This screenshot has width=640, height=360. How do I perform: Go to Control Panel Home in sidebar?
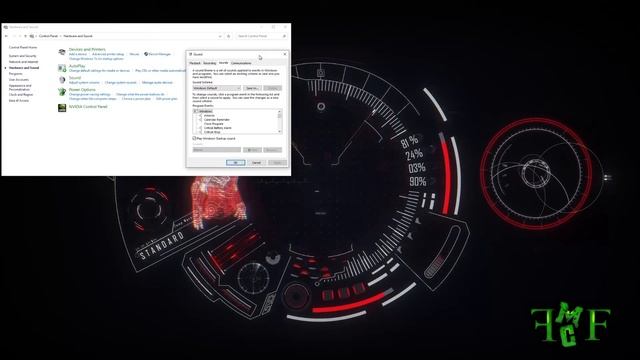coord(23,48)
